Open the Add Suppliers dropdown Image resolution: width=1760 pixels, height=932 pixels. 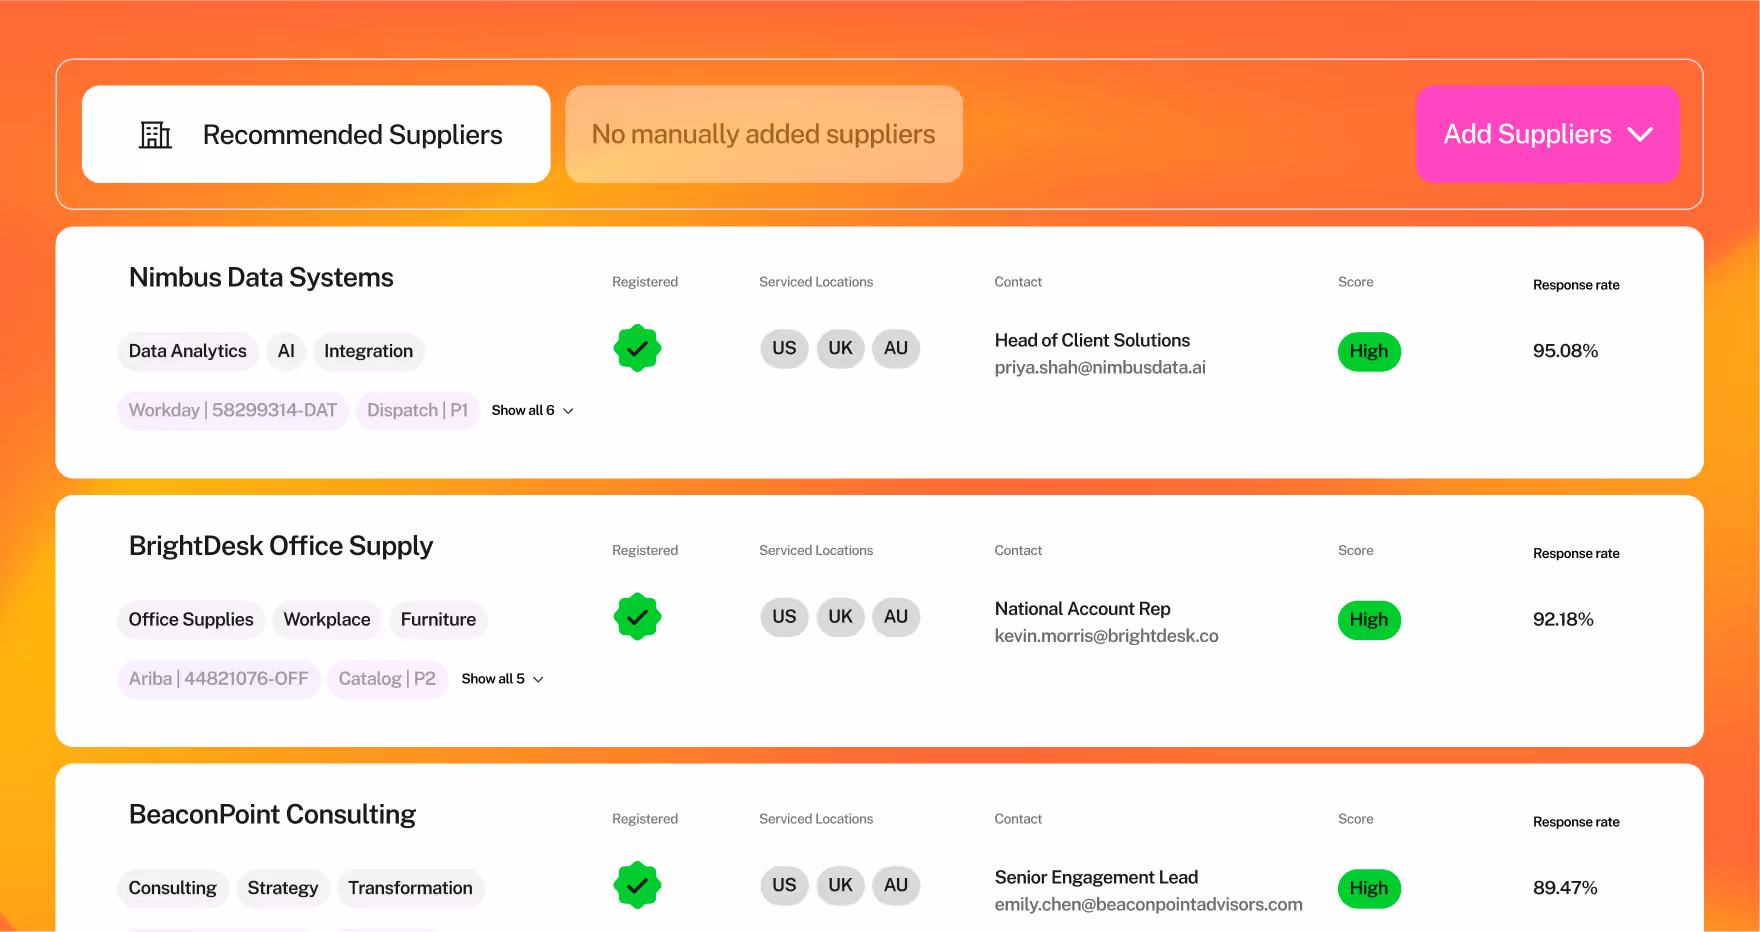tap(1547, 134)
